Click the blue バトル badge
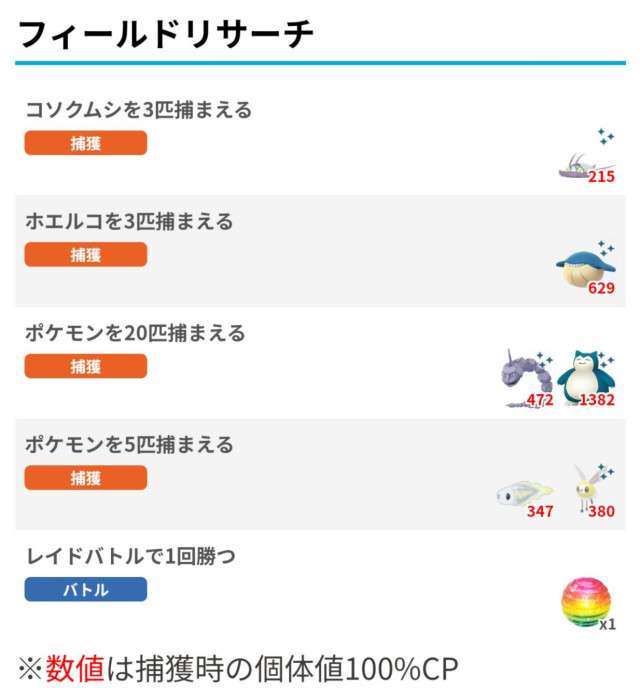640x688 pixels. pos(86,590)
